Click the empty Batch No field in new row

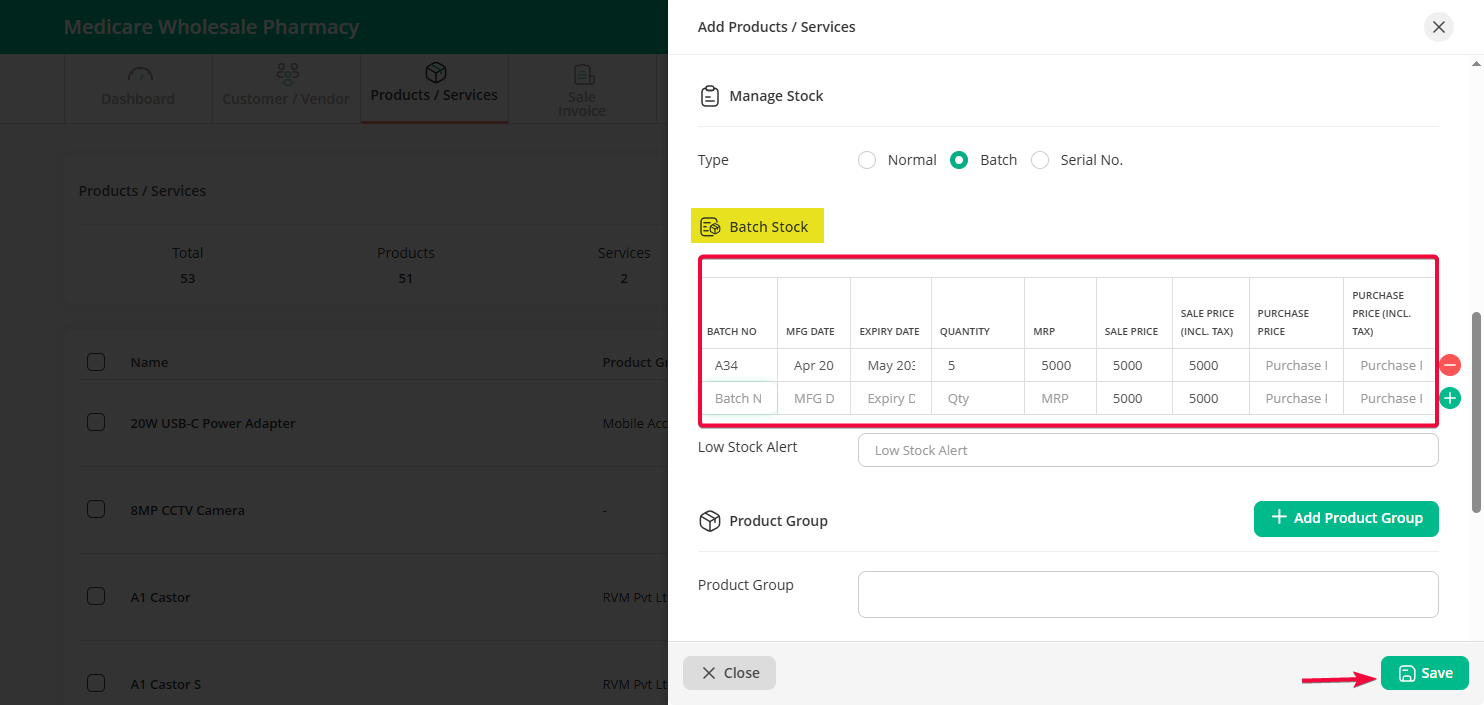tap(739, 398)
